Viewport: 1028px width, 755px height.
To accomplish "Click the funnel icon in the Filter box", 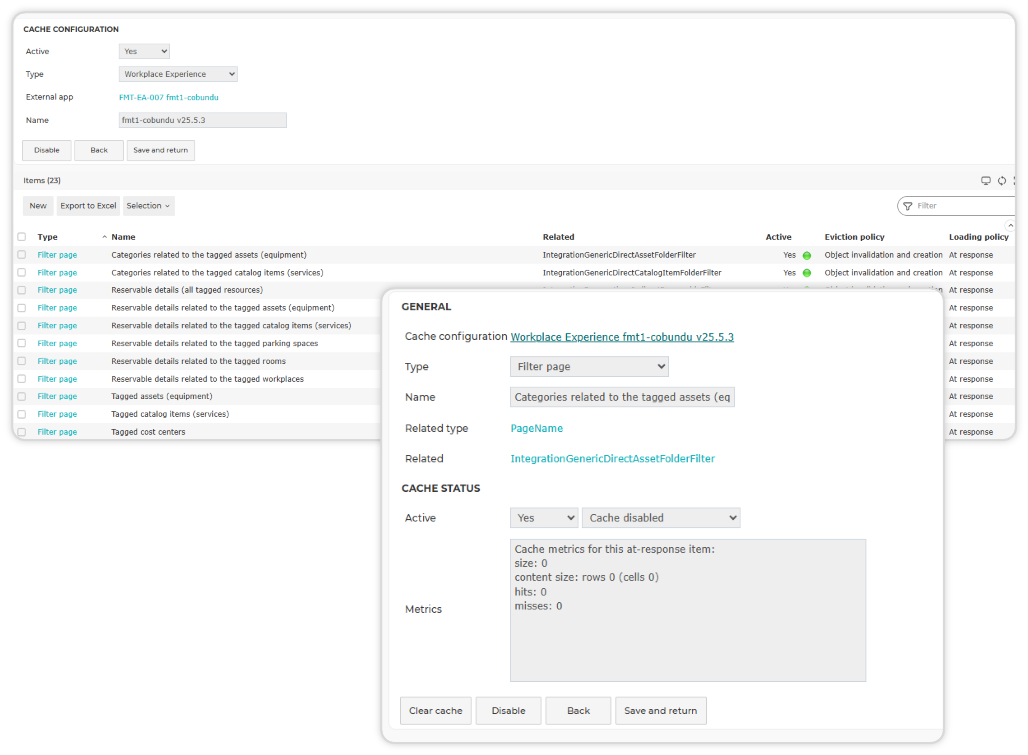I will click(x=907, y=206).
